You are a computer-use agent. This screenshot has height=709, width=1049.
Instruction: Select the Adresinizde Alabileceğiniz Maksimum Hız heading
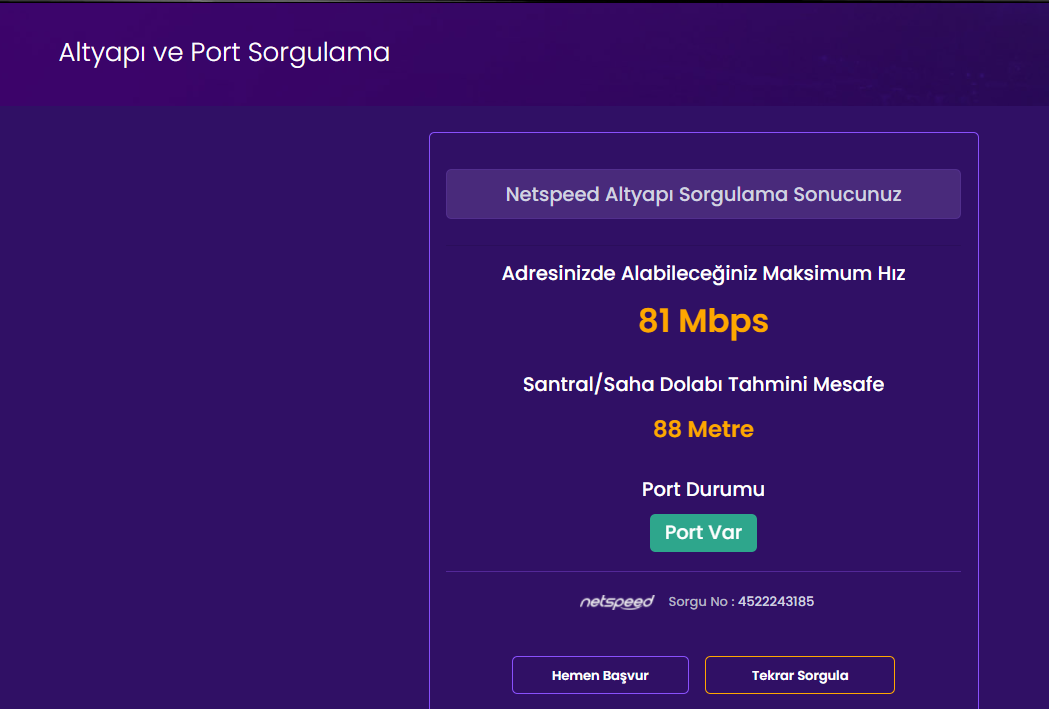click(x=703, y=273)
